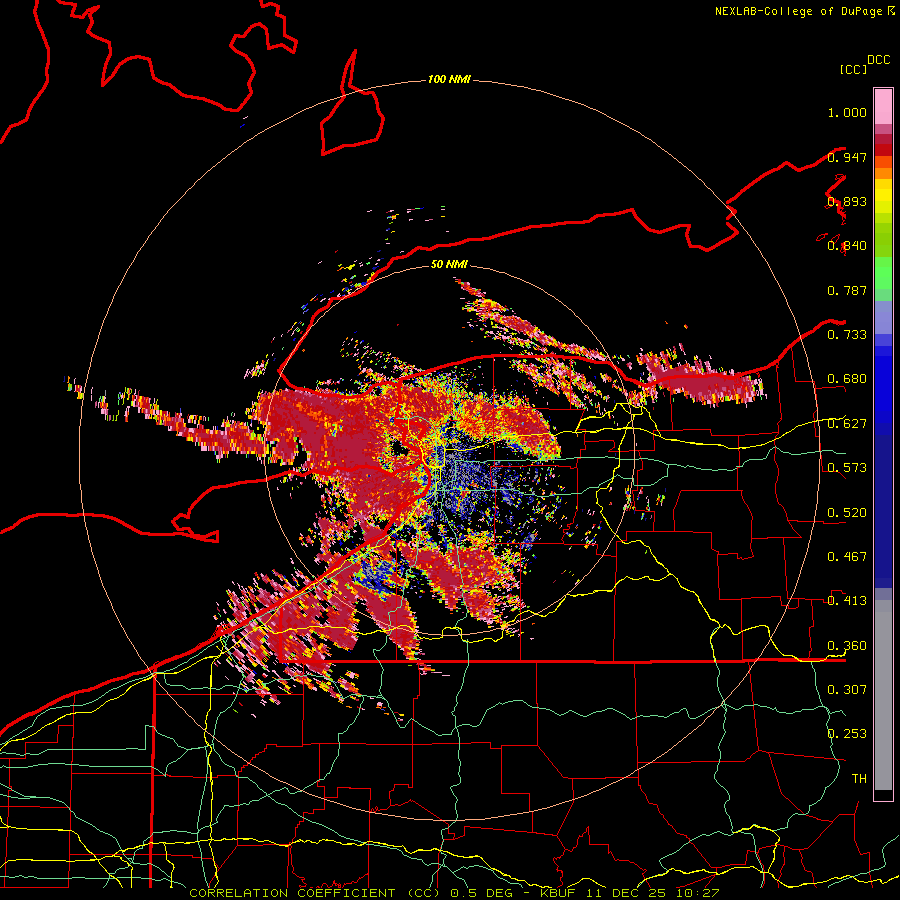Click the 0.947 color scale label
This screenshot has width=900, height=900.
click(x=847, y=157)
